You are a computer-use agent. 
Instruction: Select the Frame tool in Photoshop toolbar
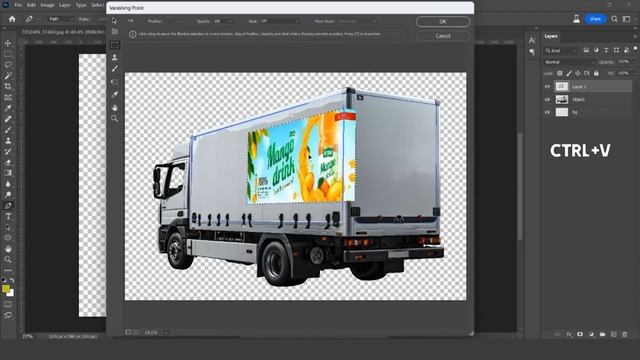click(8, 98)
